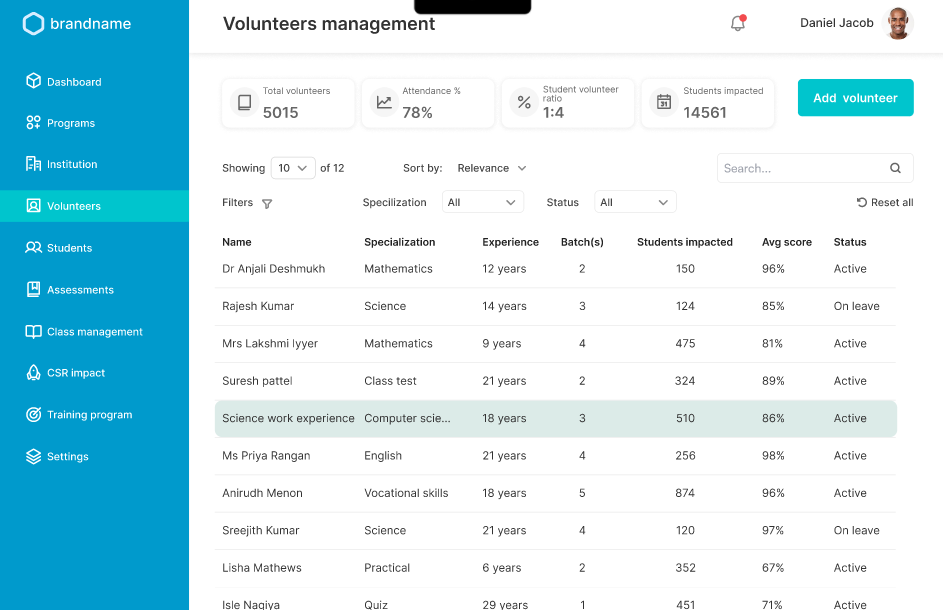Open the Sort by Relevance dropdown

pyautogui.click(x=492, y=168)
